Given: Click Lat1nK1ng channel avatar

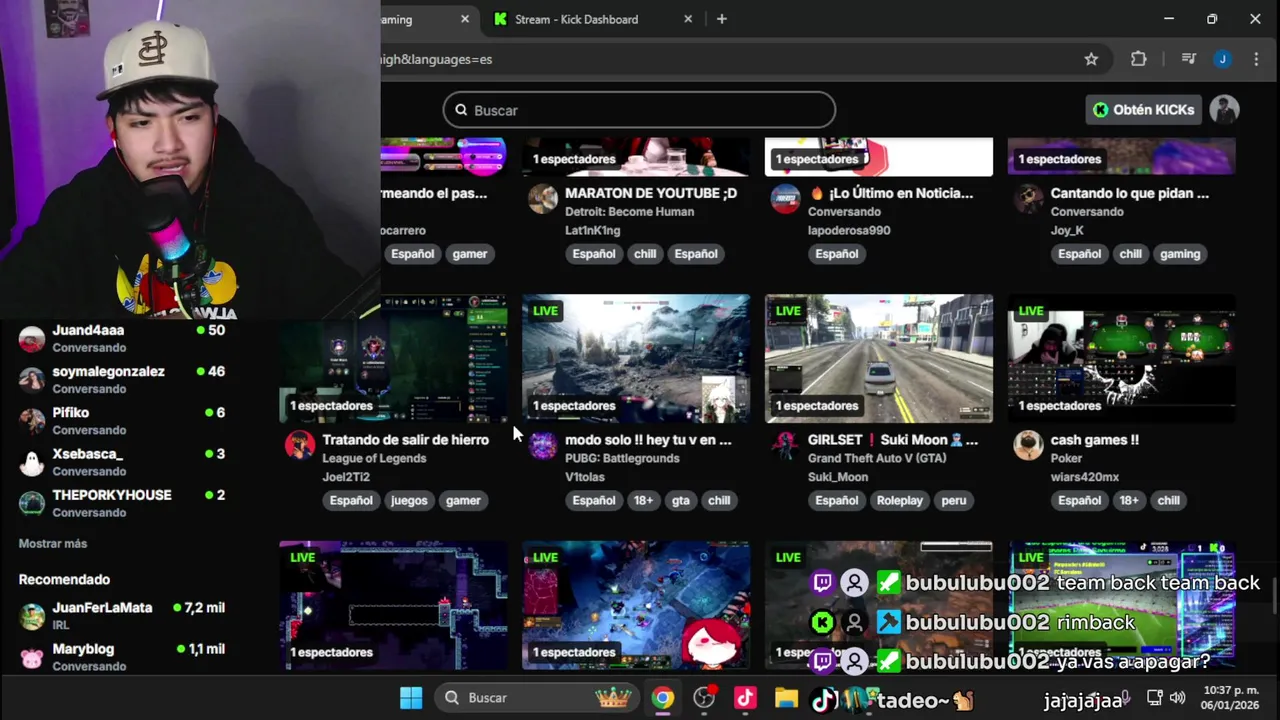Looking at the screenshot, I should pos(543,198).
